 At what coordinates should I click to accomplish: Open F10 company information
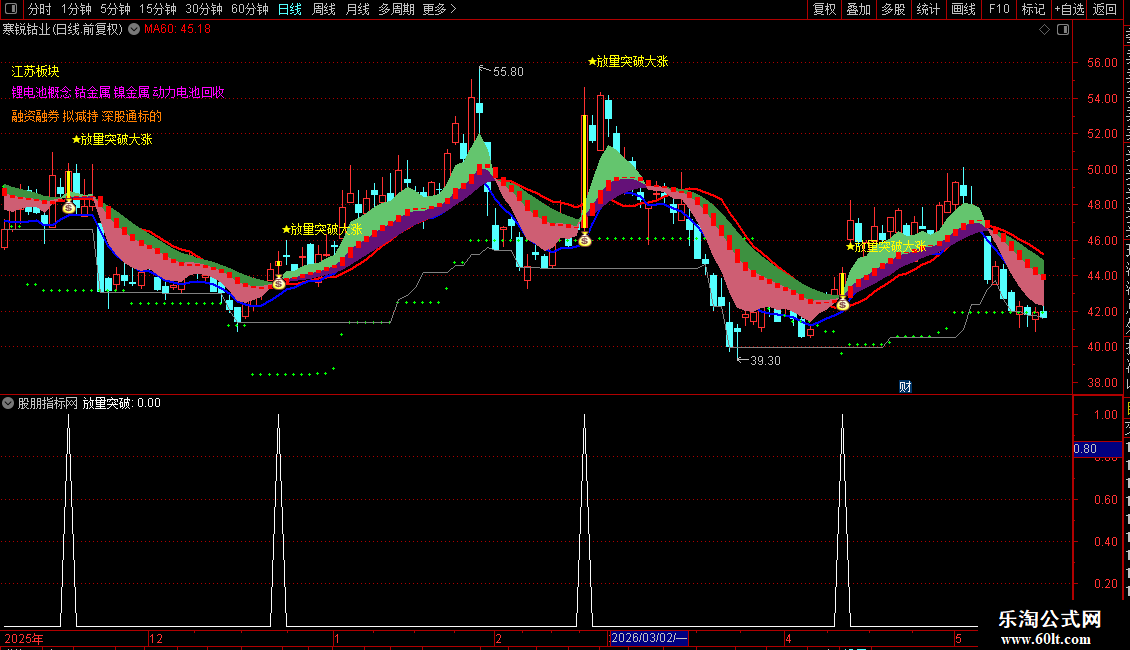pyautogui.click(x=999, y=9)
